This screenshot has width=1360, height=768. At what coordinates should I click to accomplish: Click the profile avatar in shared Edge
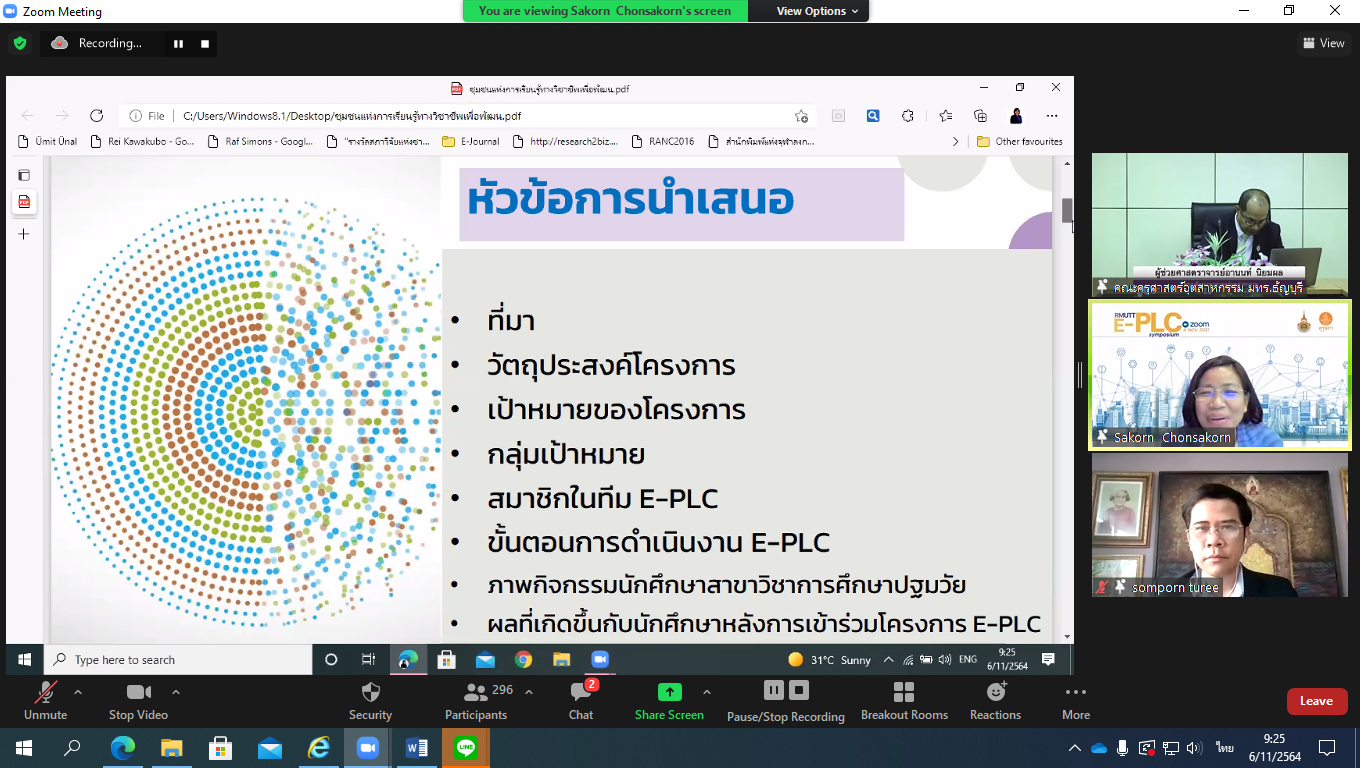[x=1016, y=116]
